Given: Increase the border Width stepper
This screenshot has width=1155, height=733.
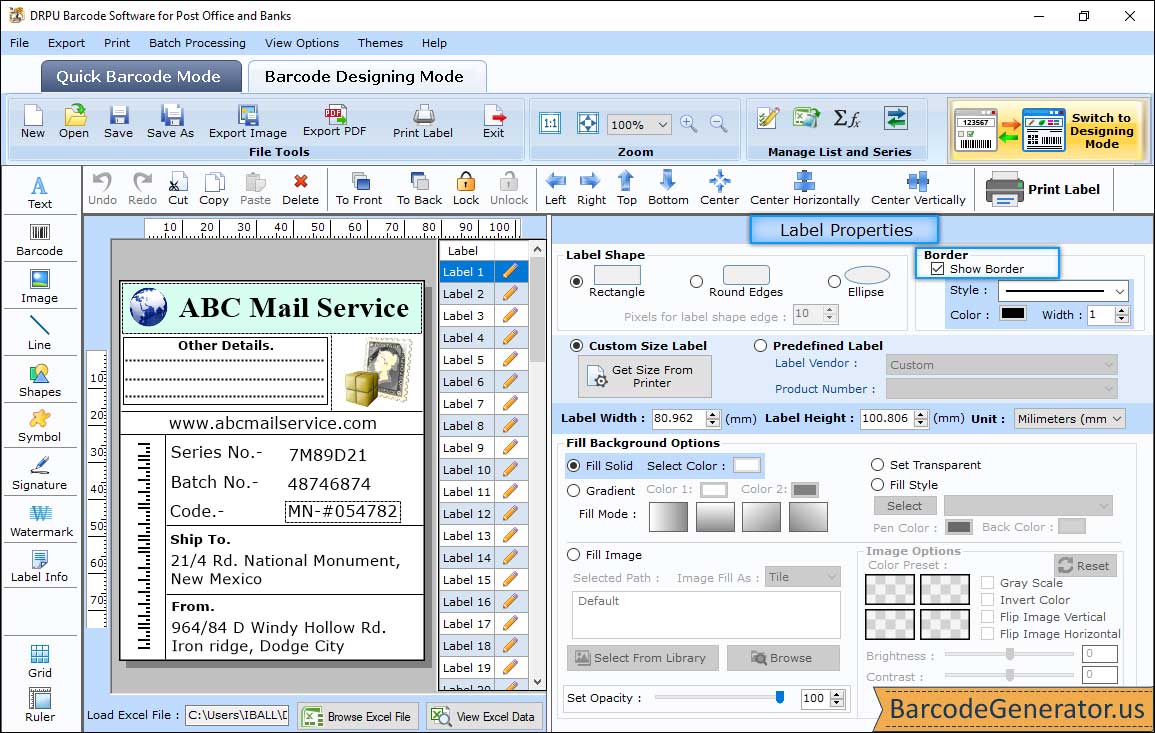Looking at the screenshot, I should (1122, 311).
